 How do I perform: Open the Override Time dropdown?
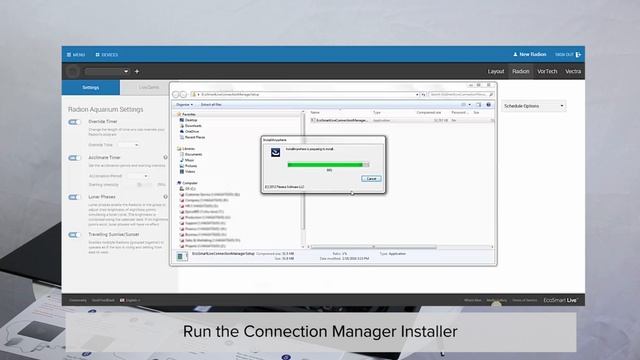[x=128, y=145]
